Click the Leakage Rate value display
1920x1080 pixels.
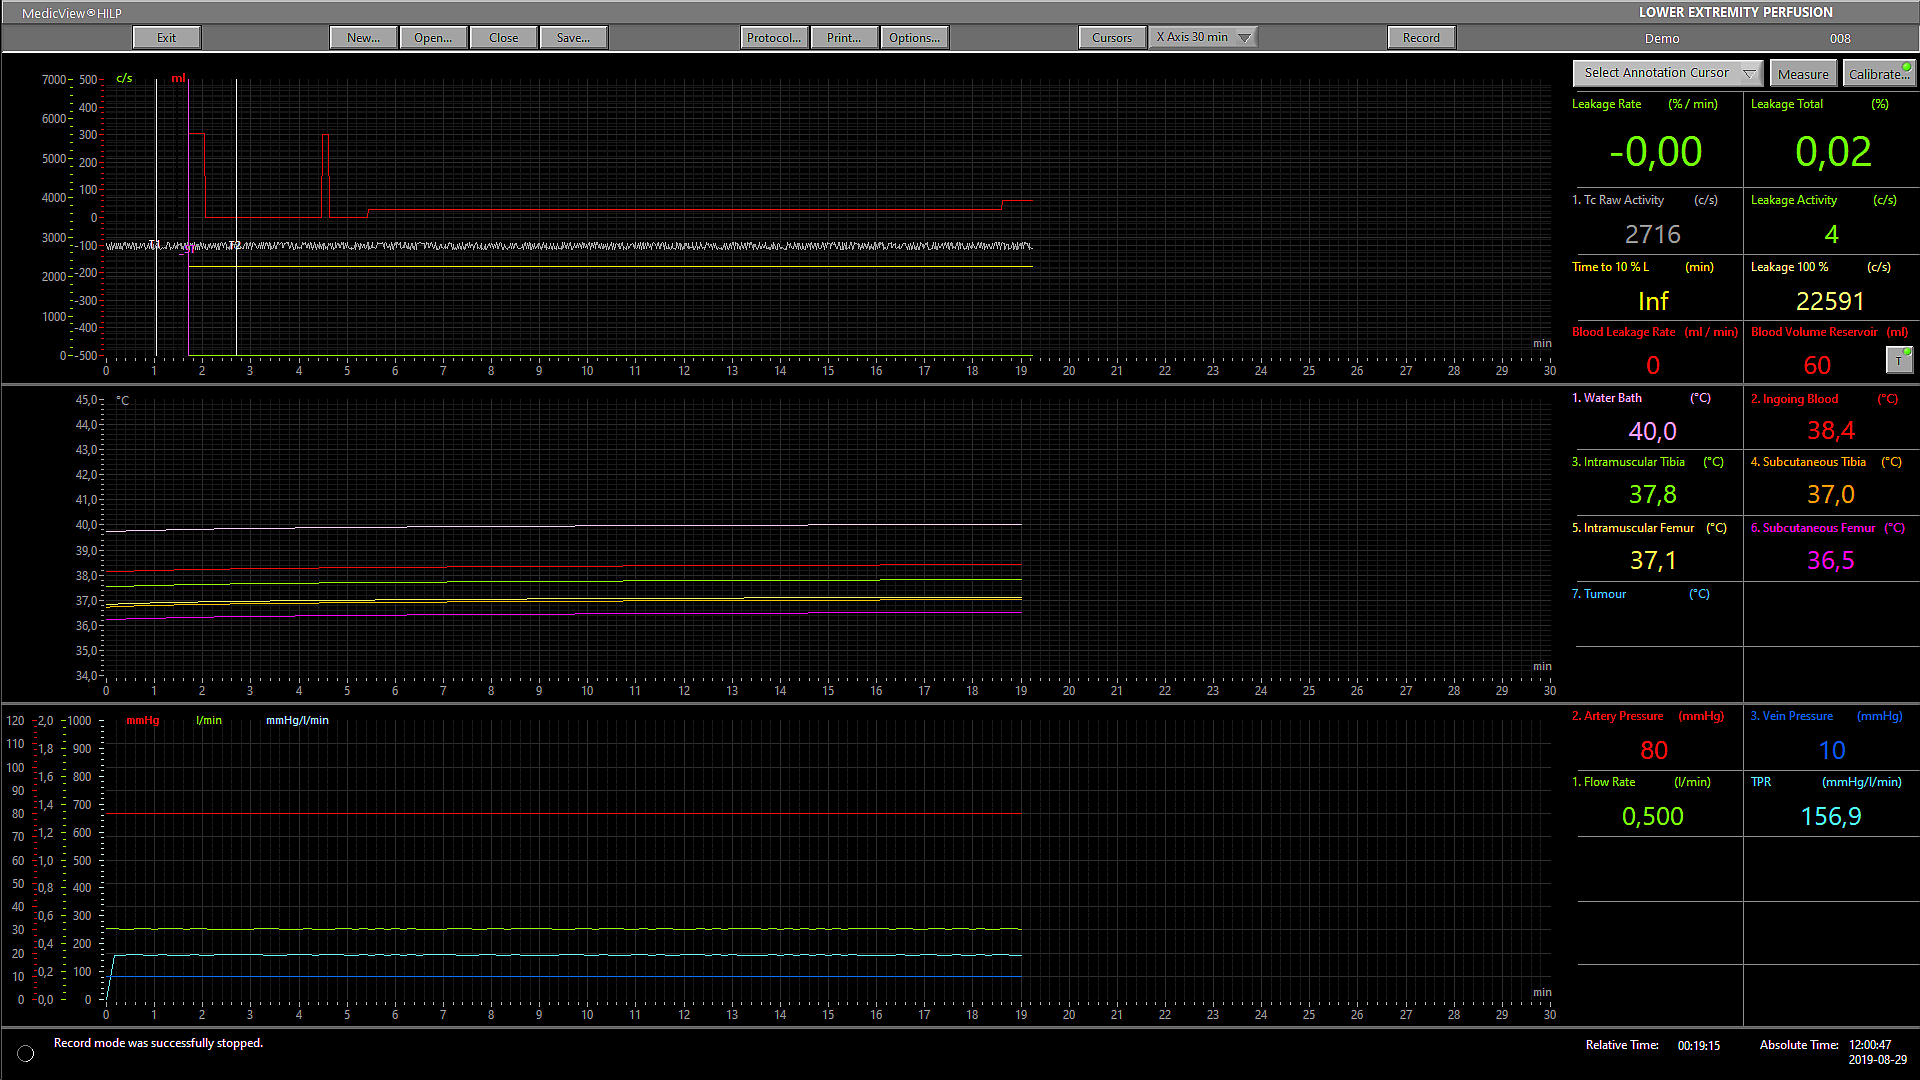[1655, 152]
